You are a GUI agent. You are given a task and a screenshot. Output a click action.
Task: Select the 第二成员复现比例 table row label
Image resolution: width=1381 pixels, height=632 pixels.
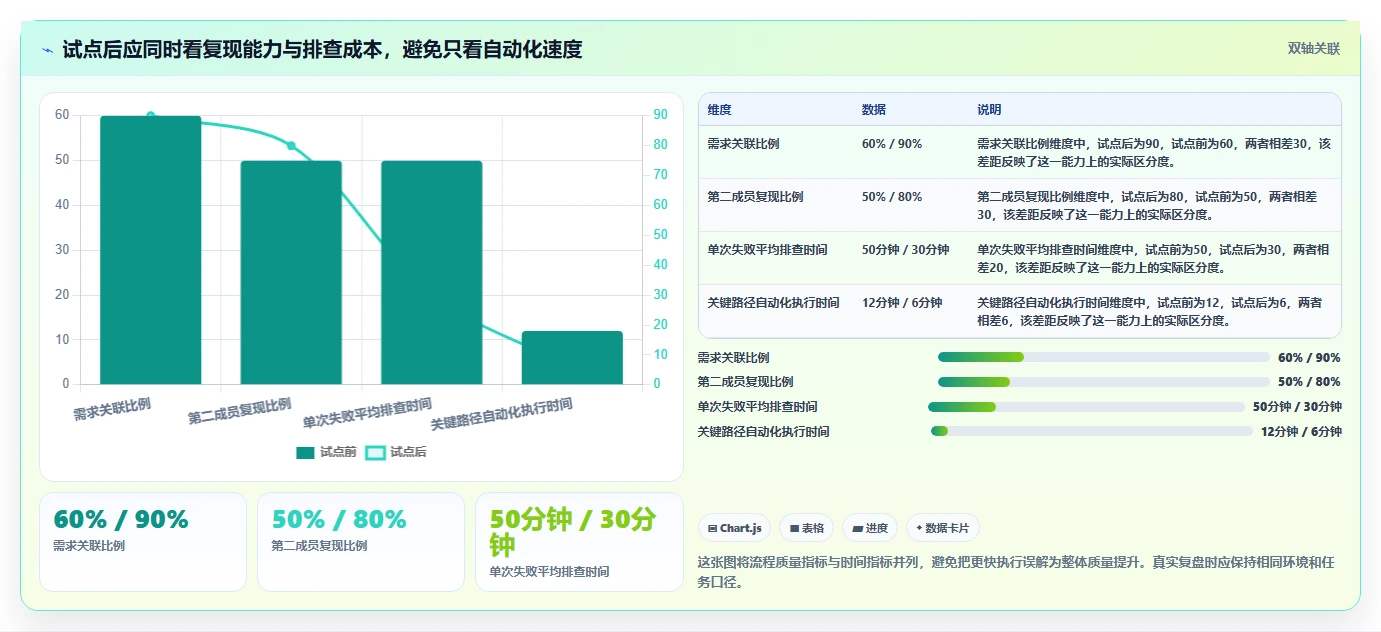tap(755, 197)
